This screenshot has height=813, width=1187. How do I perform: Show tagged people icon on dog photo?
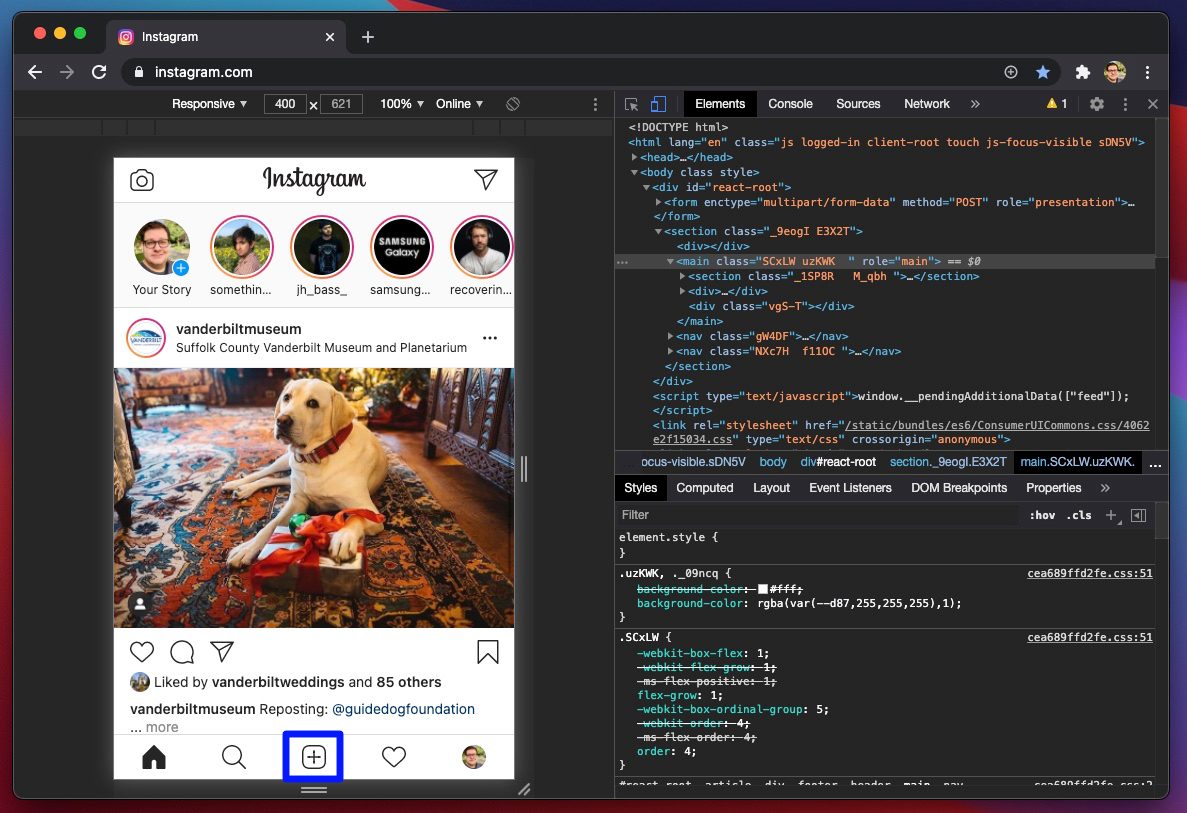[x=140, y=603]
